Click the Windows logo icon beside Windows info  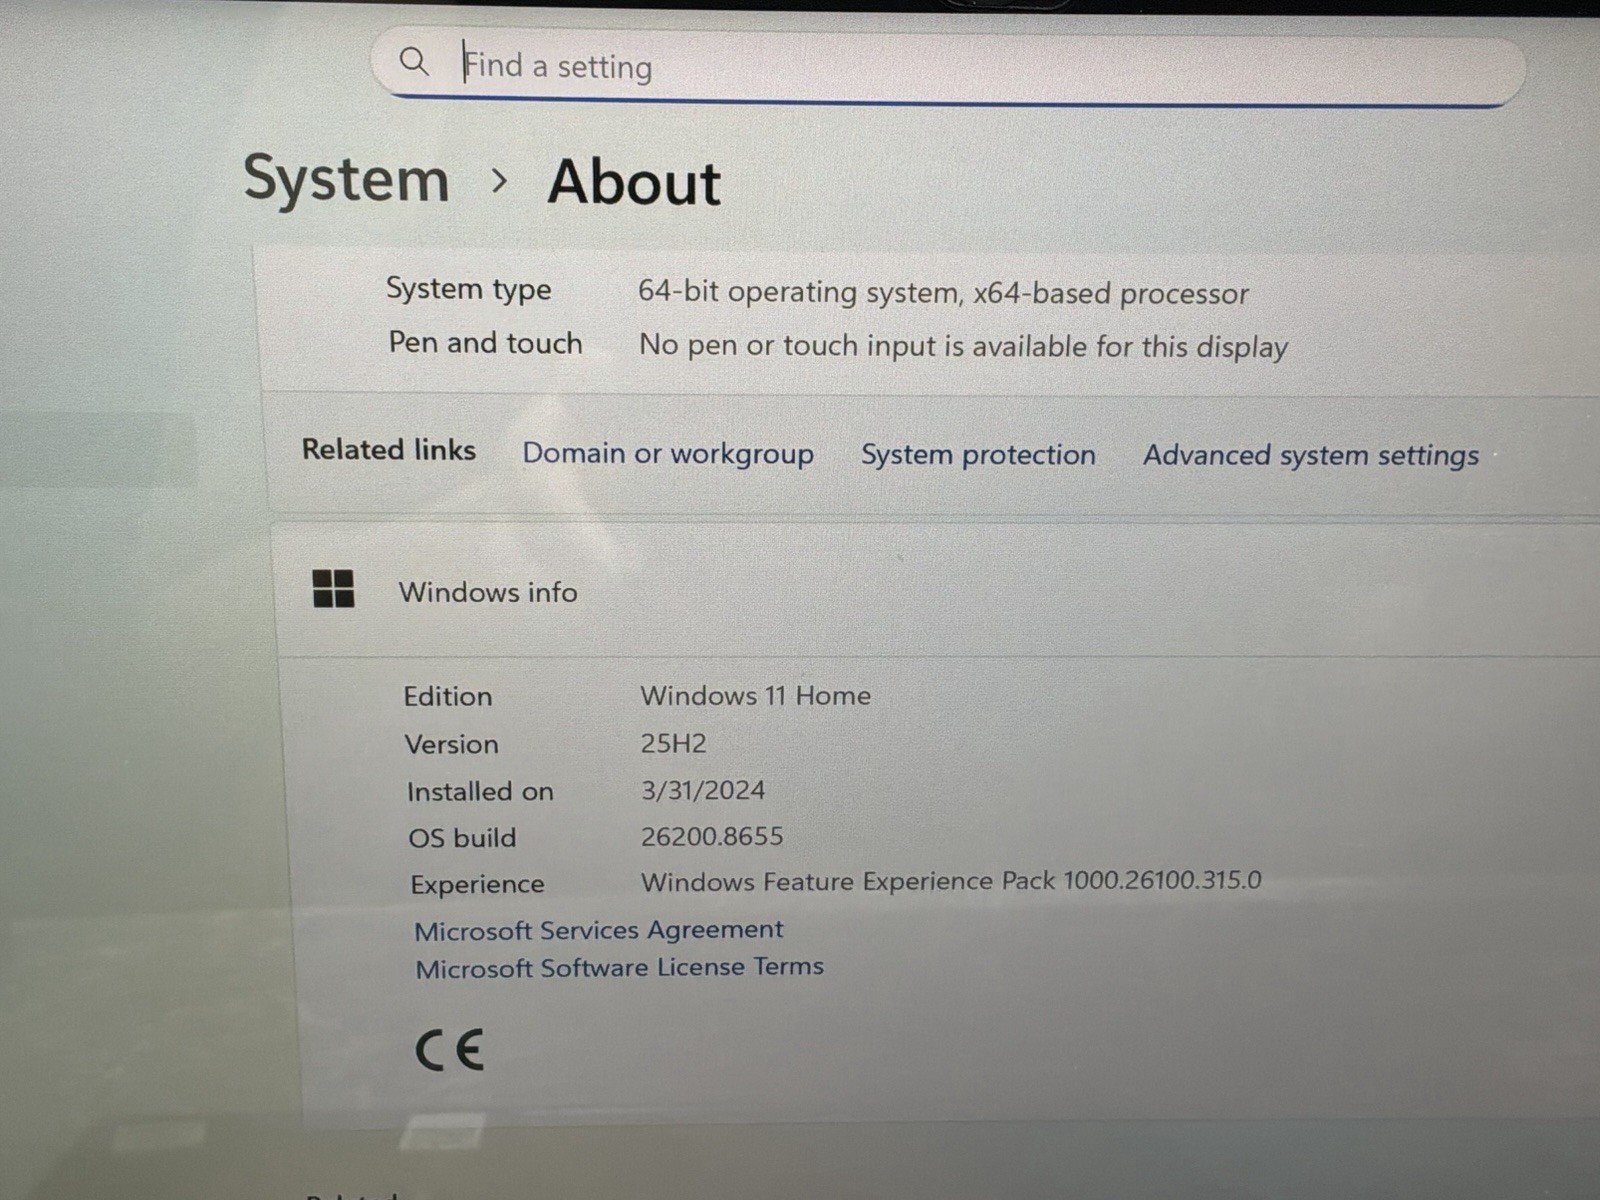(x=333, y=589)
